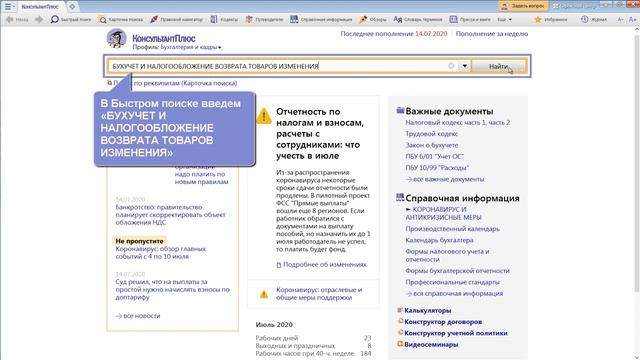Expand search history dropdown arrow
The height and width of the screenshot is (360, 640).
pyautogui.click(x=464, y=66)
